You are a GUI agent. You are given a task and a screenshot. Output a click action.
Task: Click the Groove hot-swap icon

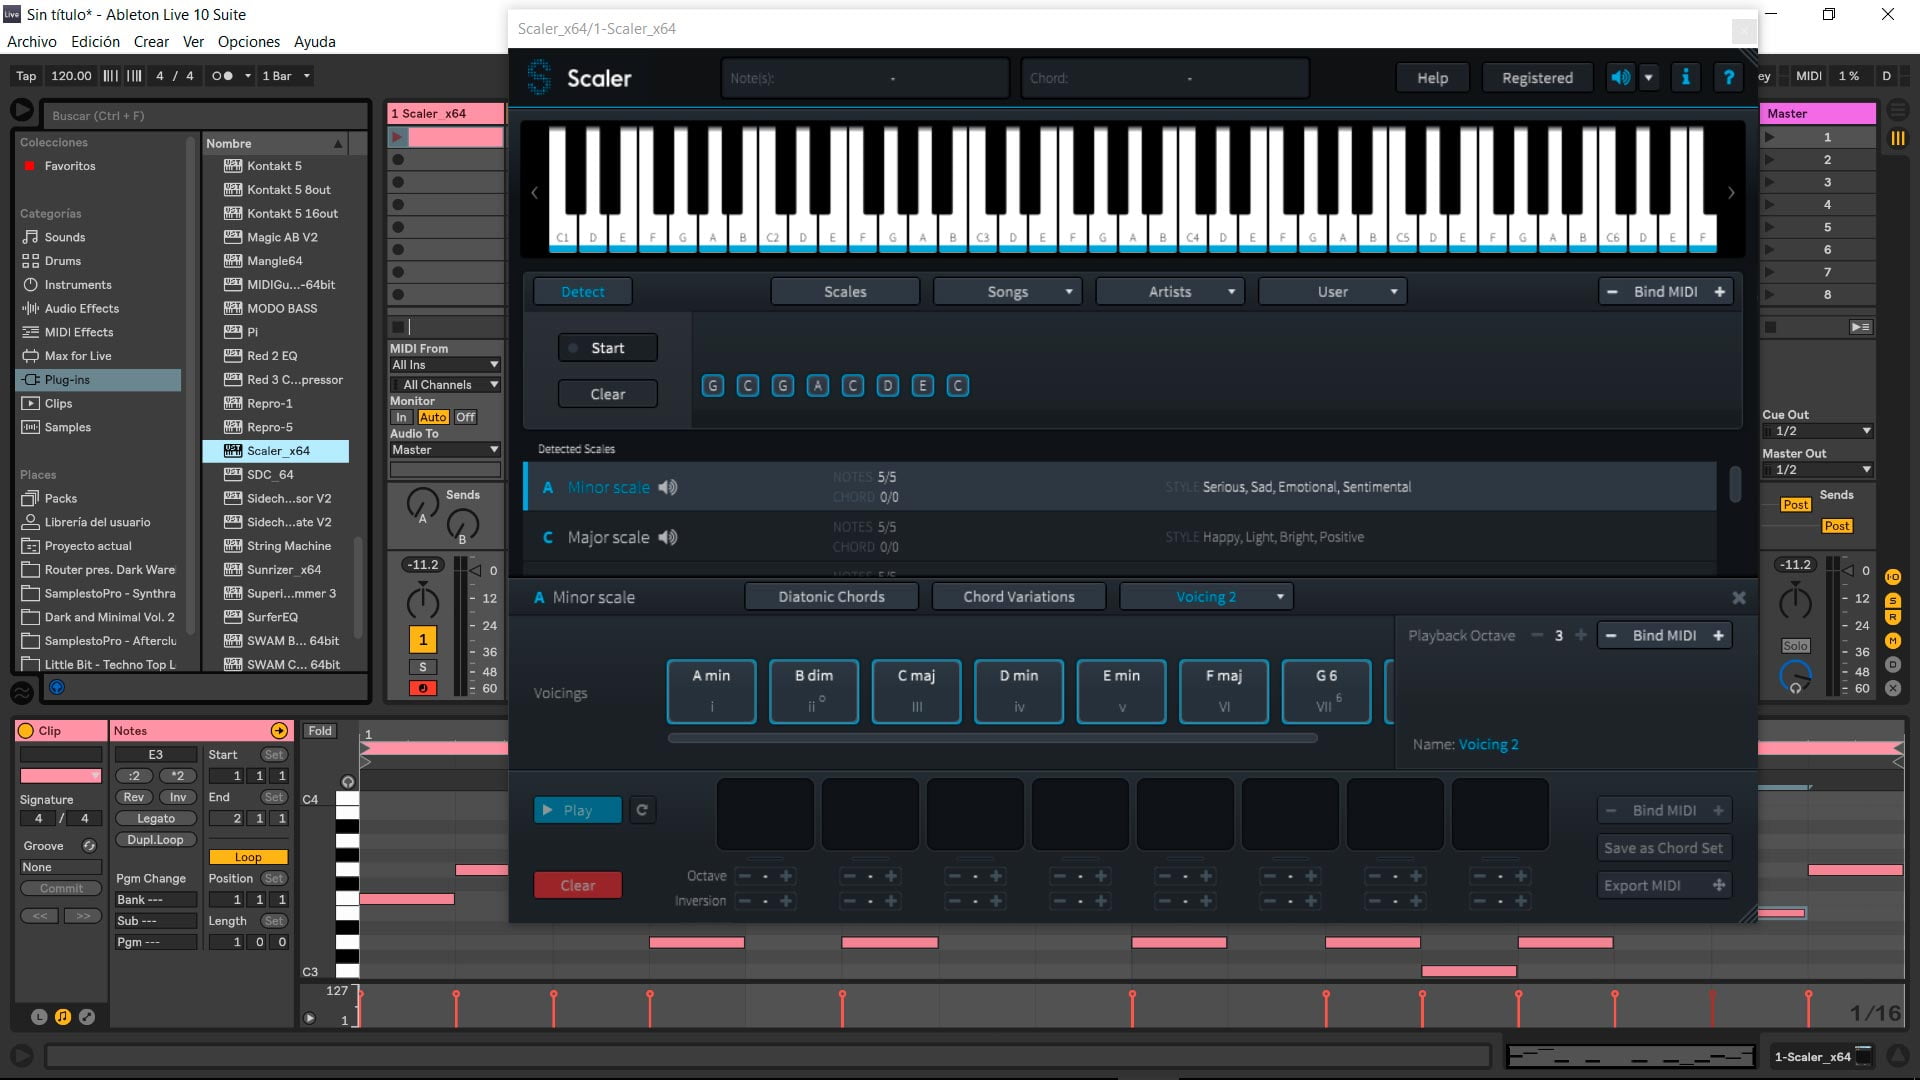[x=89, y=846]
